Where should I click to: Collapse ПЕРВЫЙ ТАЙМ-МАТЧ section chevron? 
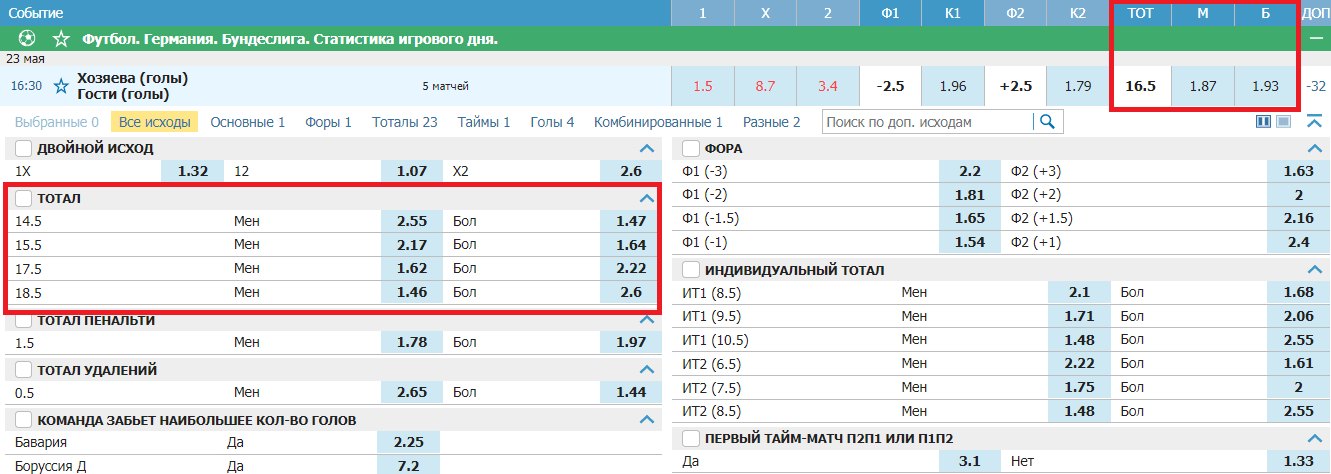pyautogui.click(x=1316, y=438)
